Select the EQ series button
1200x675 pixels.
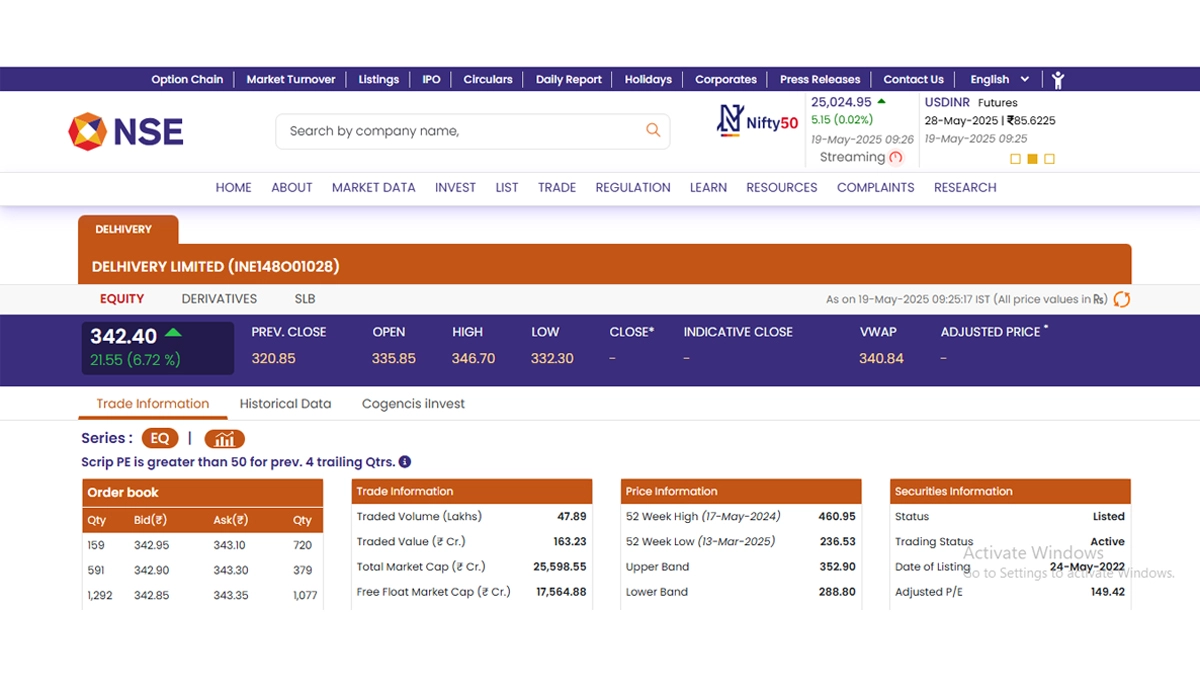point(160,439)
